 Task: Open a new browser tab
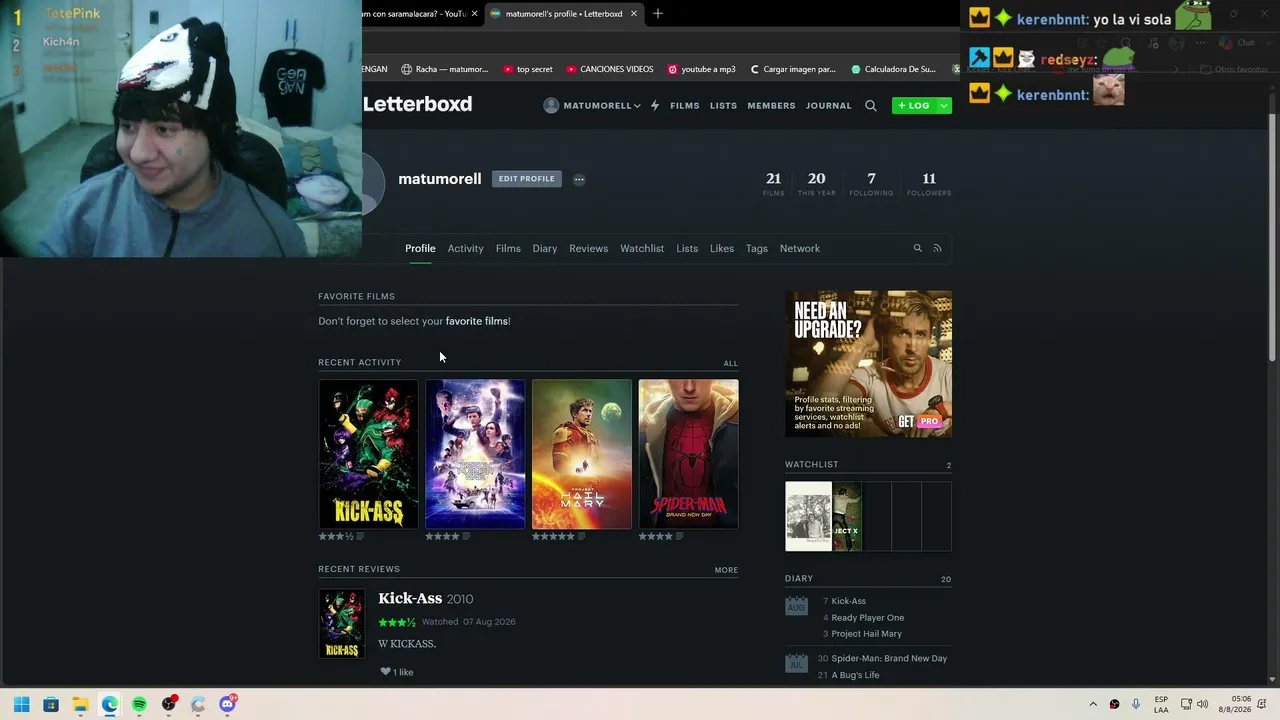tap(658, 14)
